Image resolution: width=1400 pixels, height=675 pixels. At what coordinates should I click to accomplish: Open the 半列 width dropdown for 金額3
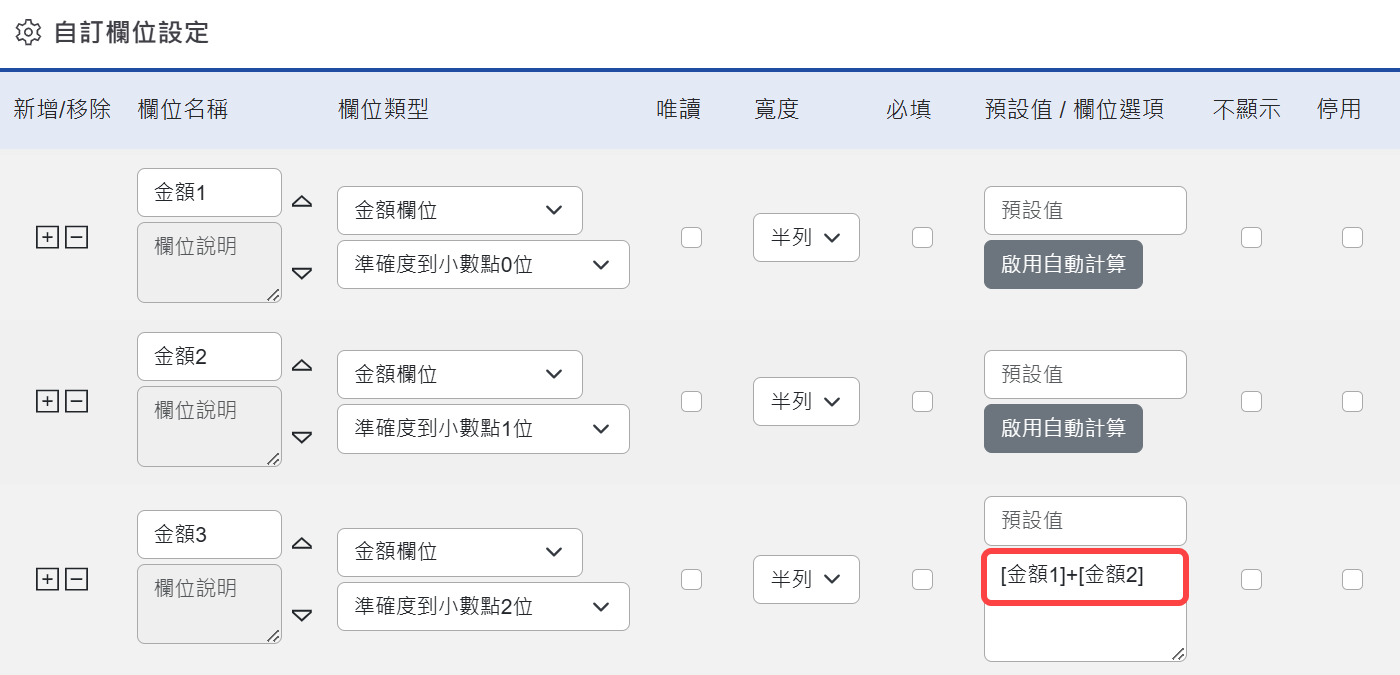click(x=806, y=579)
